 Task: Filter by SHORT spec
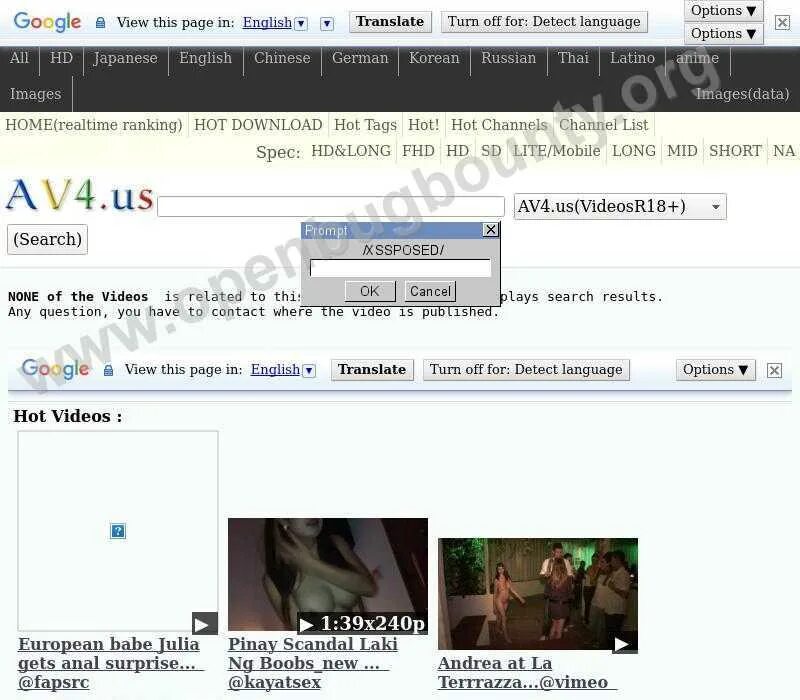click(735, 151)
